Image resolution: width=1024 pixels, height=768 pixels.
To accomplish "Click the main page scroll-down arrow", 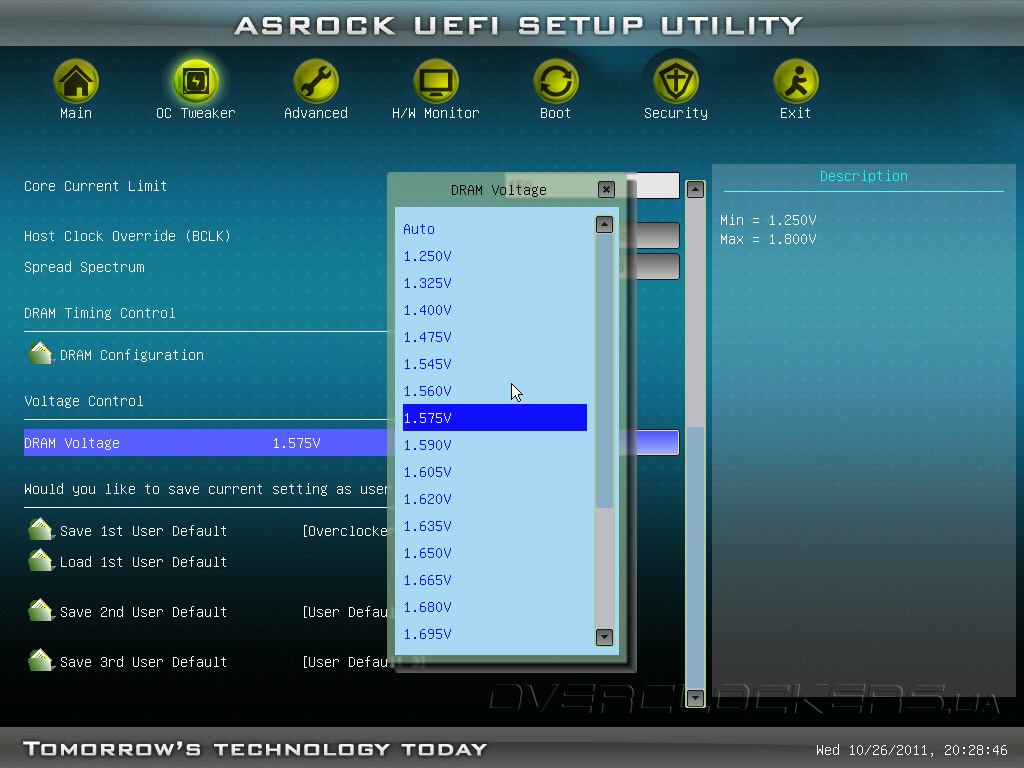I will tap(695, 697).
